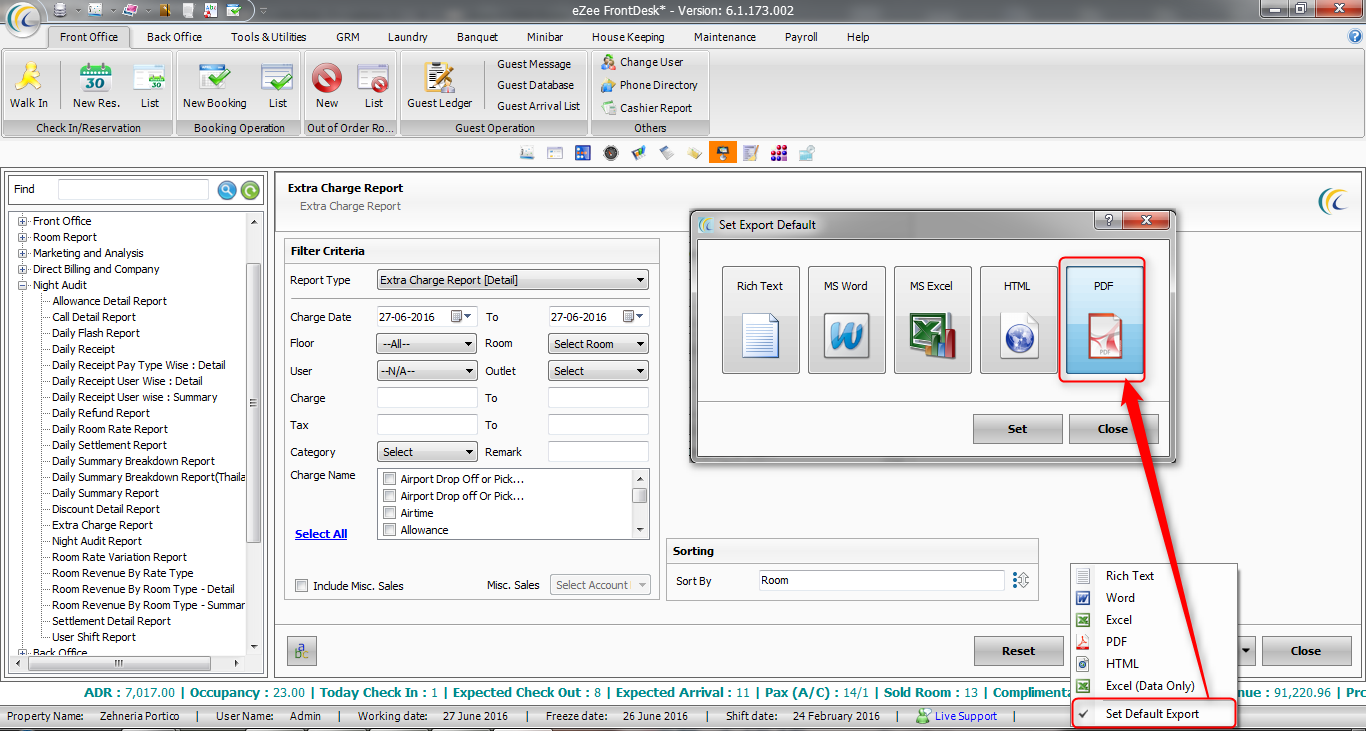Open the Floor dropdown
Screen dimensions: 1366x731
427,344
